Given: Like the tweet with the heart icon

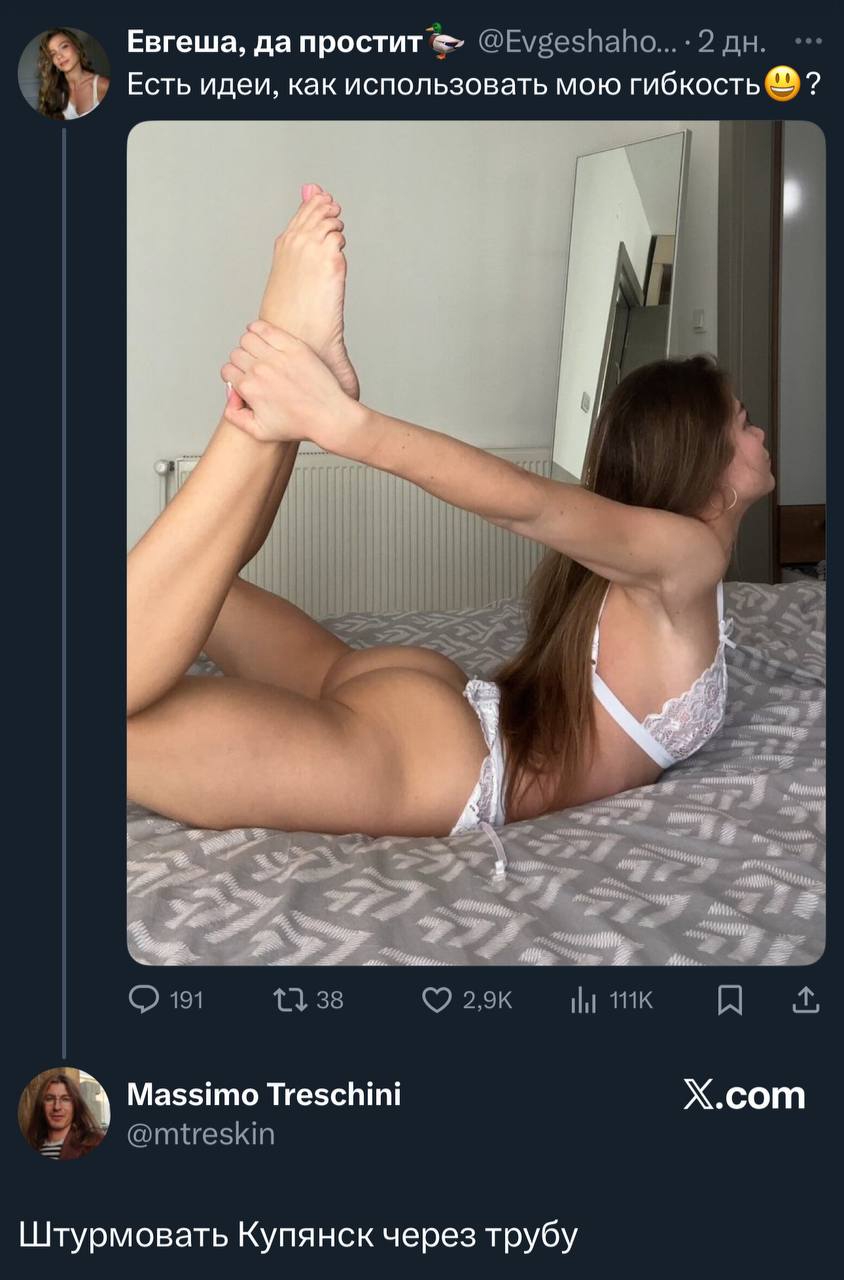Looking at the screenshot, I should [436, 999].
